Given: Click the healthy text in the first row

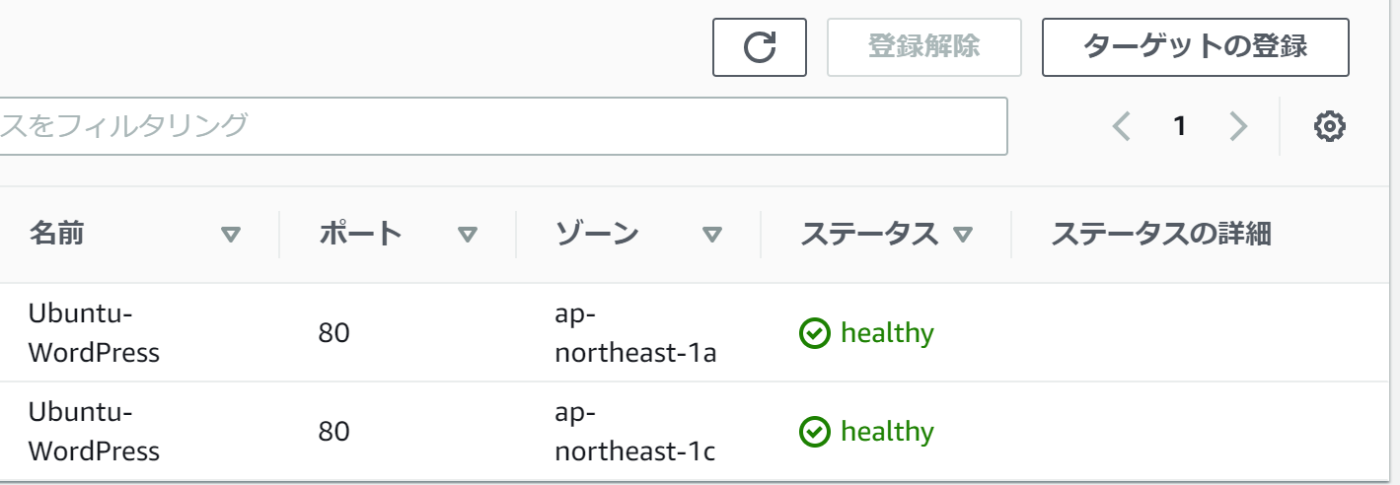Looking at the screenshot, I should 887,333.
